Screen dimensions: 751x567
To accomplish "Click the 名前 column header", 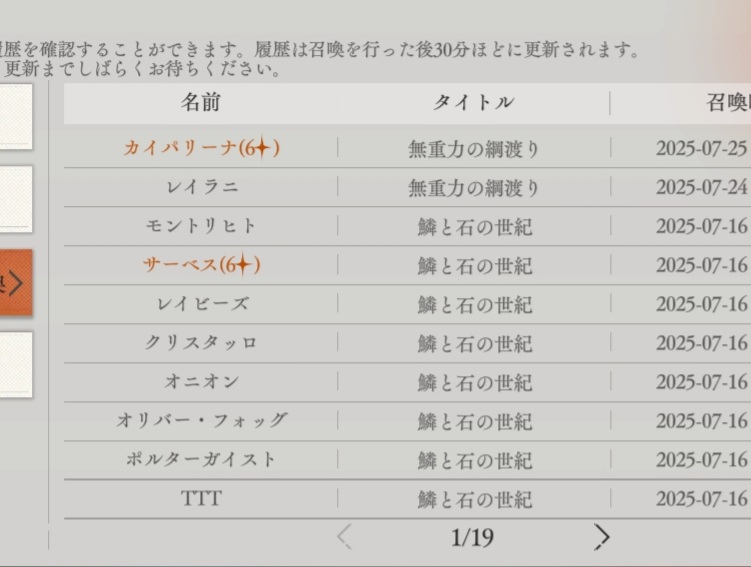I will (200, 102).
